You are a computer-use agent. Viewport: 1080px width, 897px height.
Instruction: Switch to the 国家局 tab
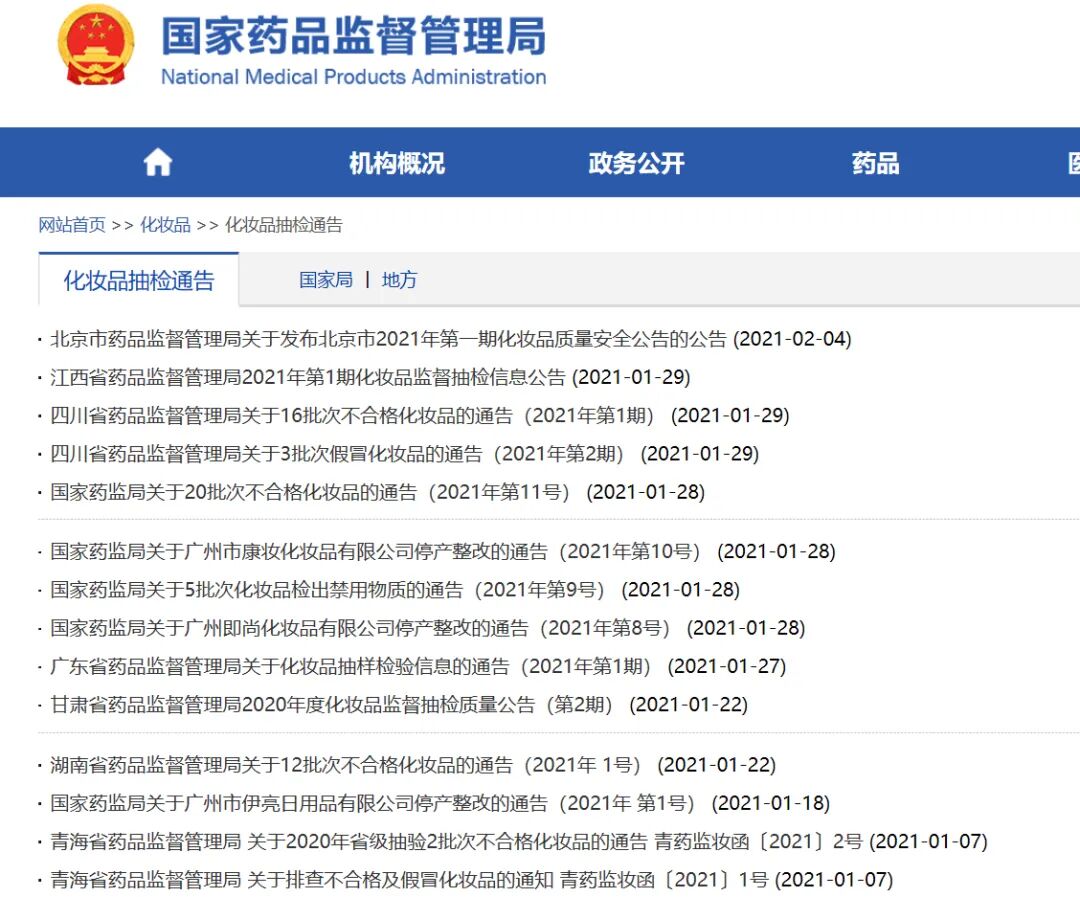click(325, 281)
